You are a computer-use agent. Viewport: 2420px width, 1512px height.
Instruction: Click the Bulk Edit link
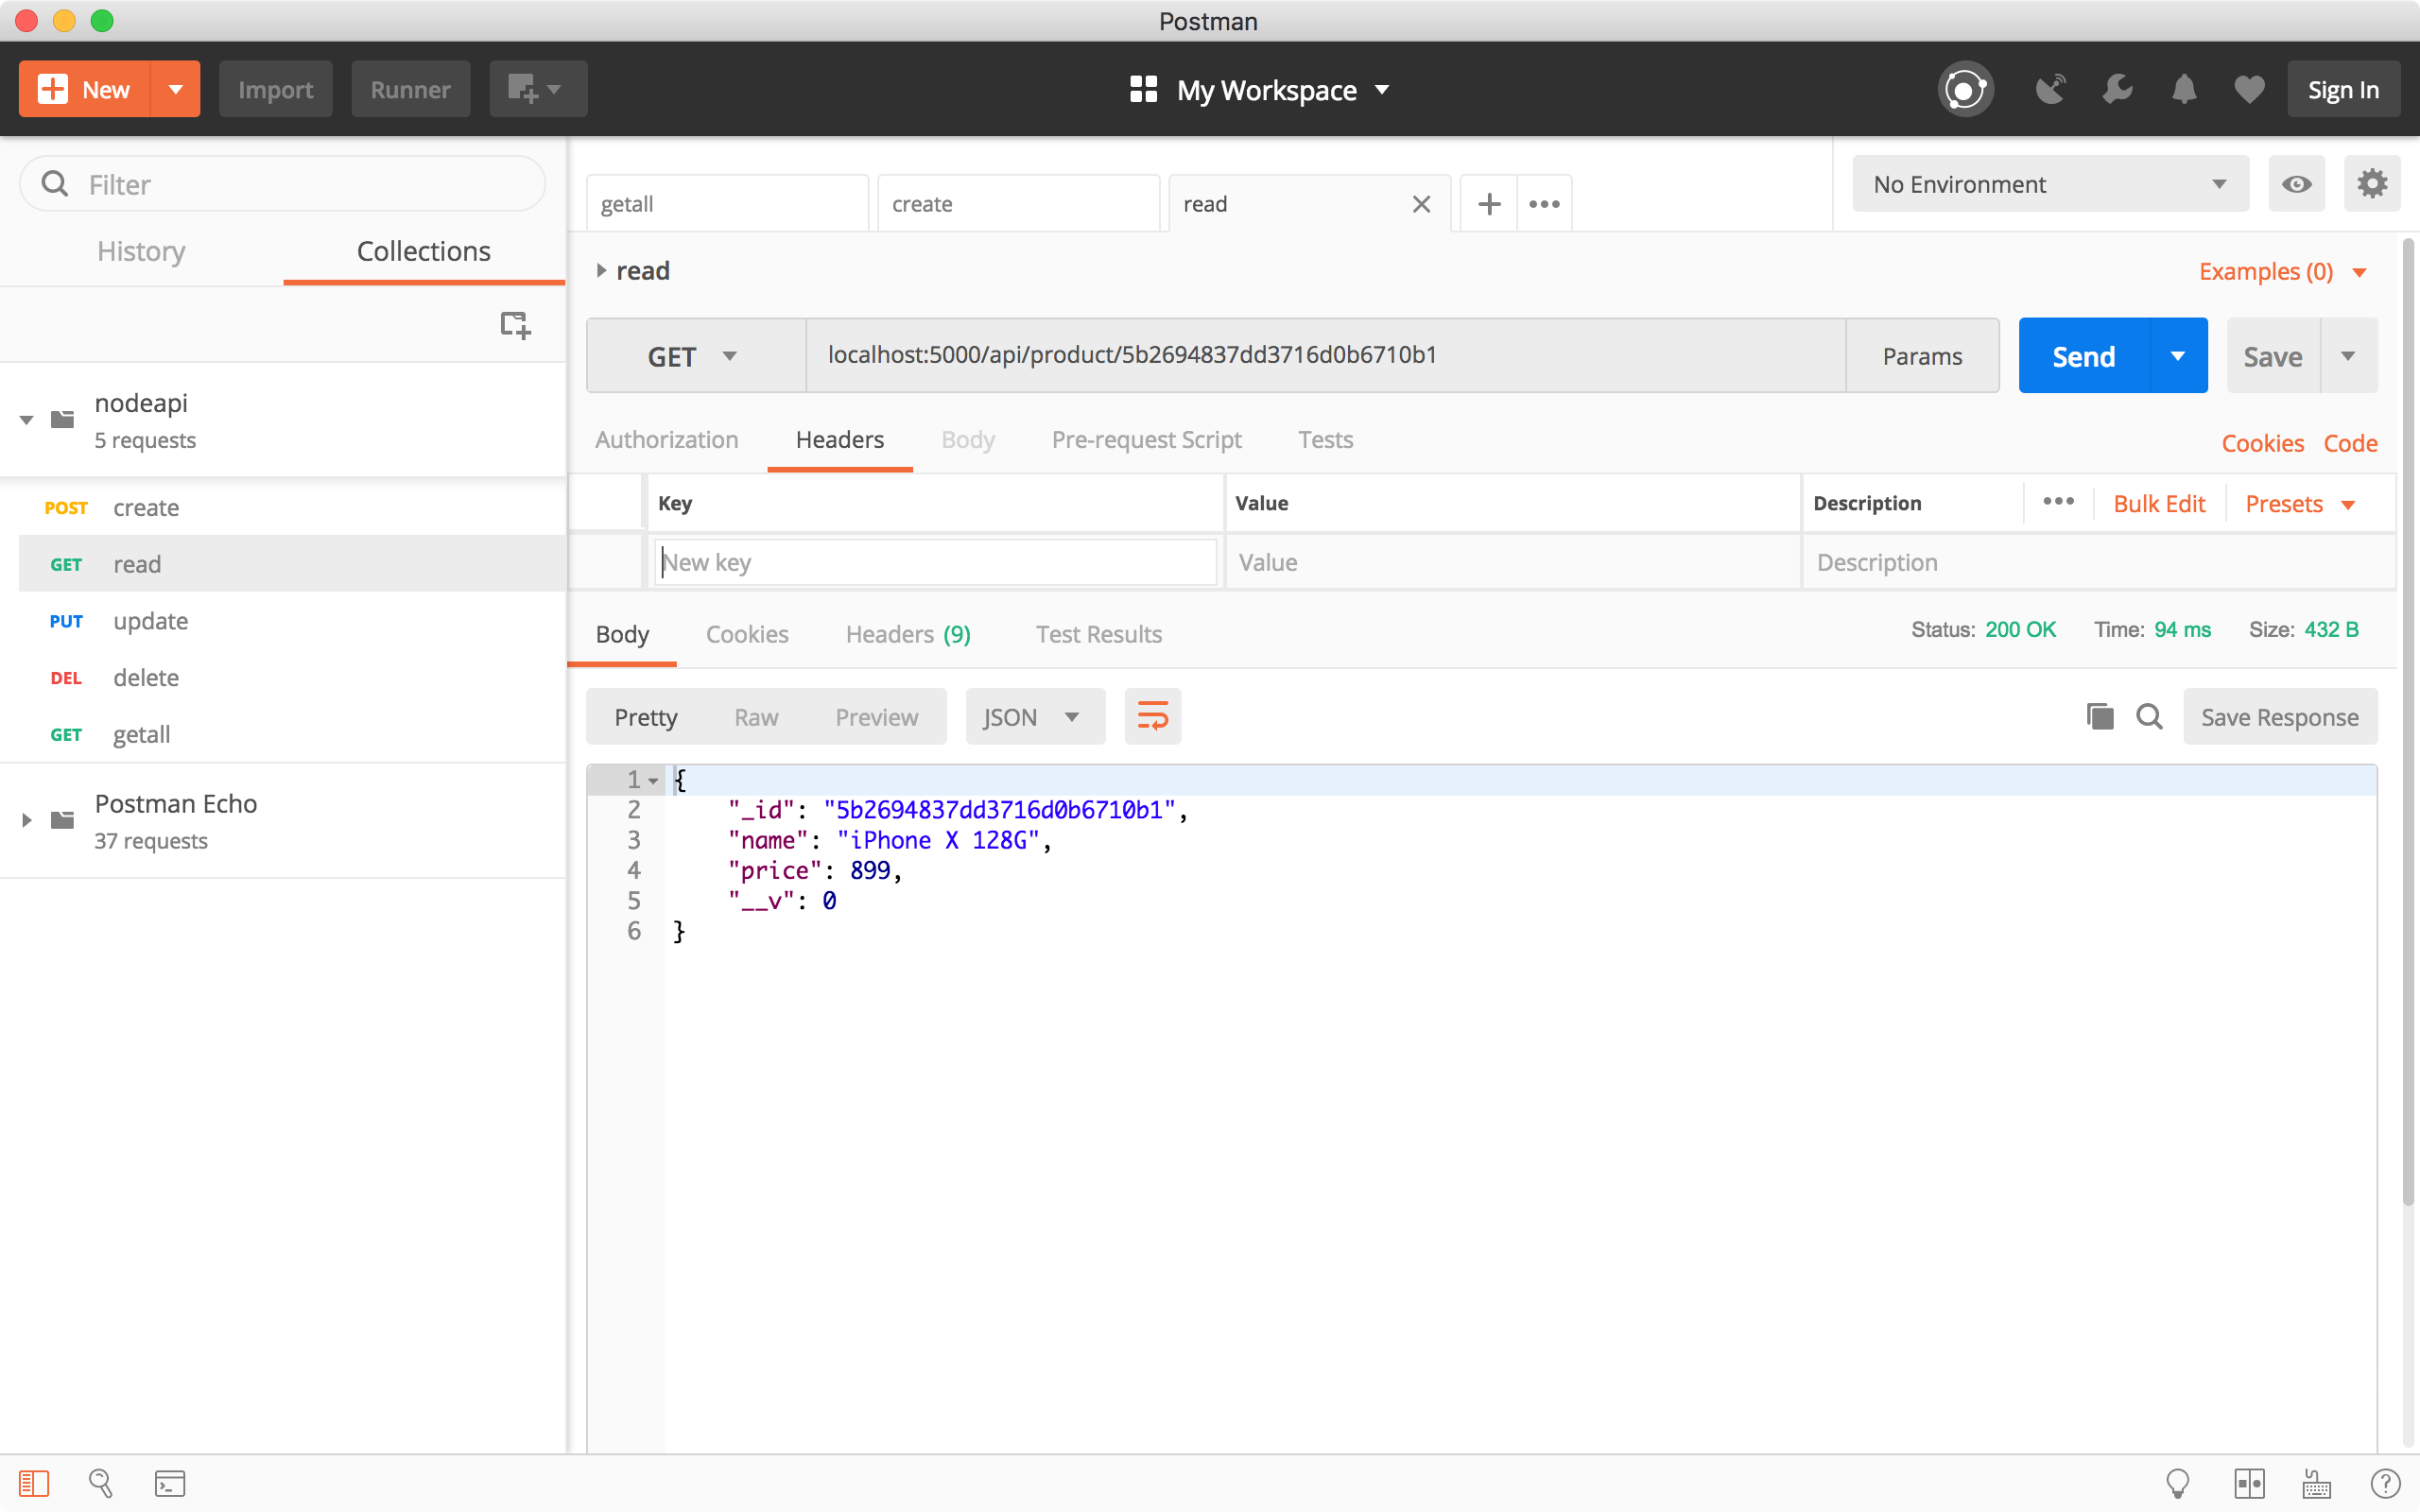(2159, 504)
